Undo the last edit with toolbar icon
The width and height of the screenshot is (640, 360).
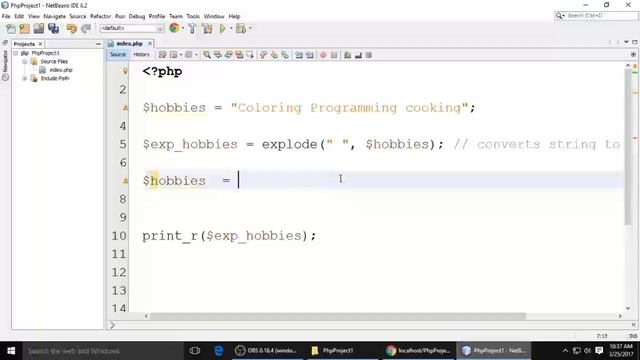coord(71,29)
